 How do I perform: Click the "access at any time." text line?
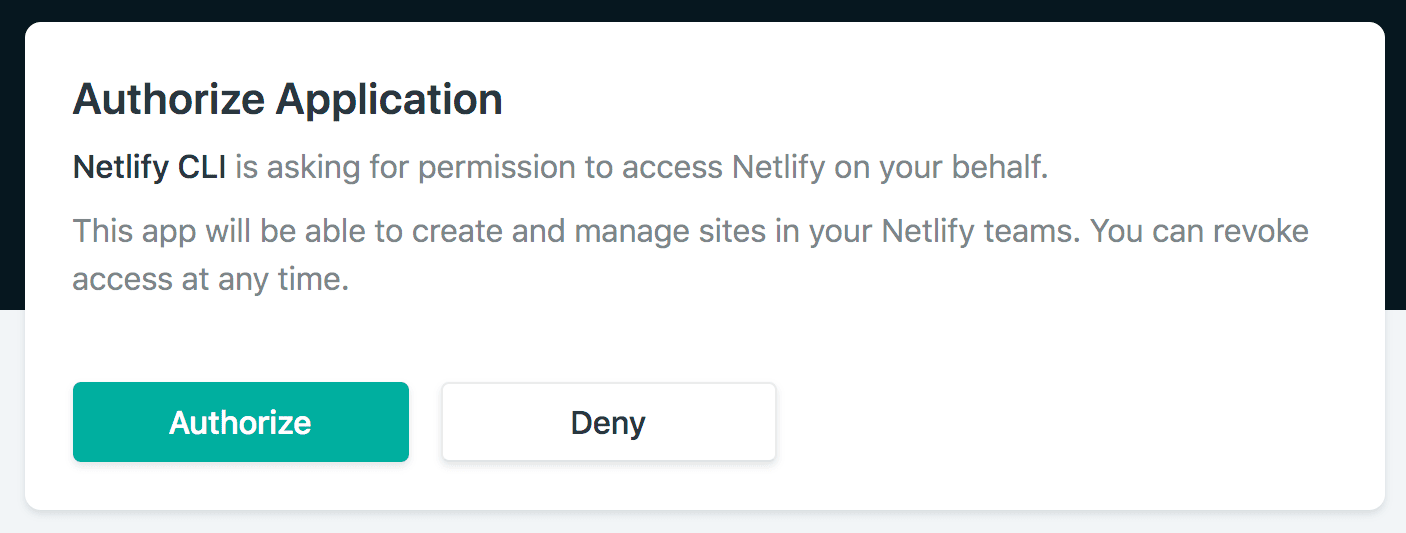[210, 279]
